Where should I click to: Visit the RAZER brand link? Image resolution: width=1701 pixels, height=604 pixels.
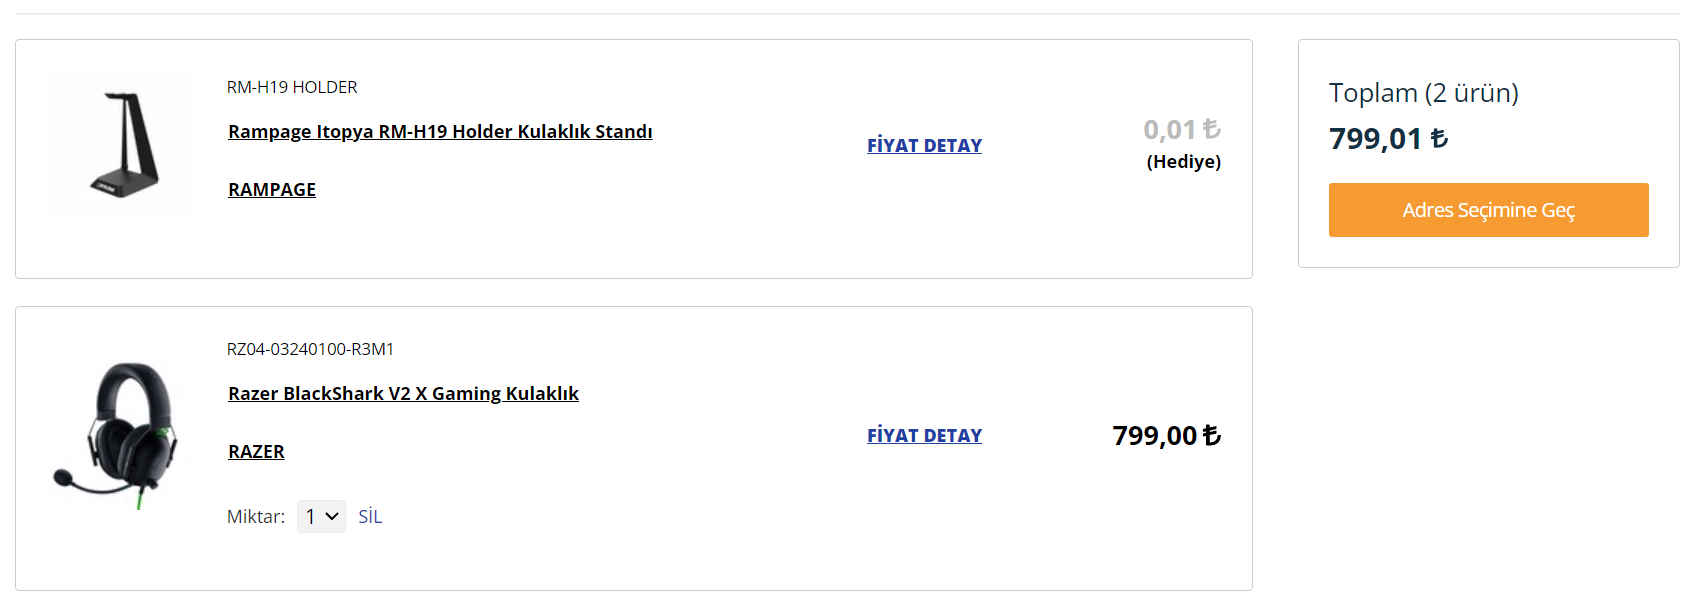coord(256,452)
